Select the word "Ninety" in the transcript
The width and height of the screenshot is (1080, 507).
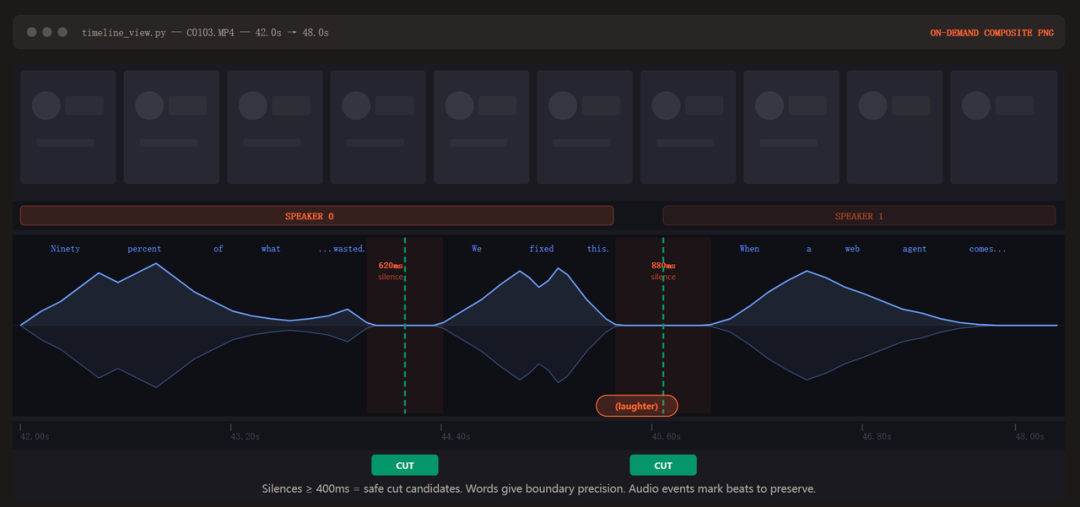(x=65, y=249)
